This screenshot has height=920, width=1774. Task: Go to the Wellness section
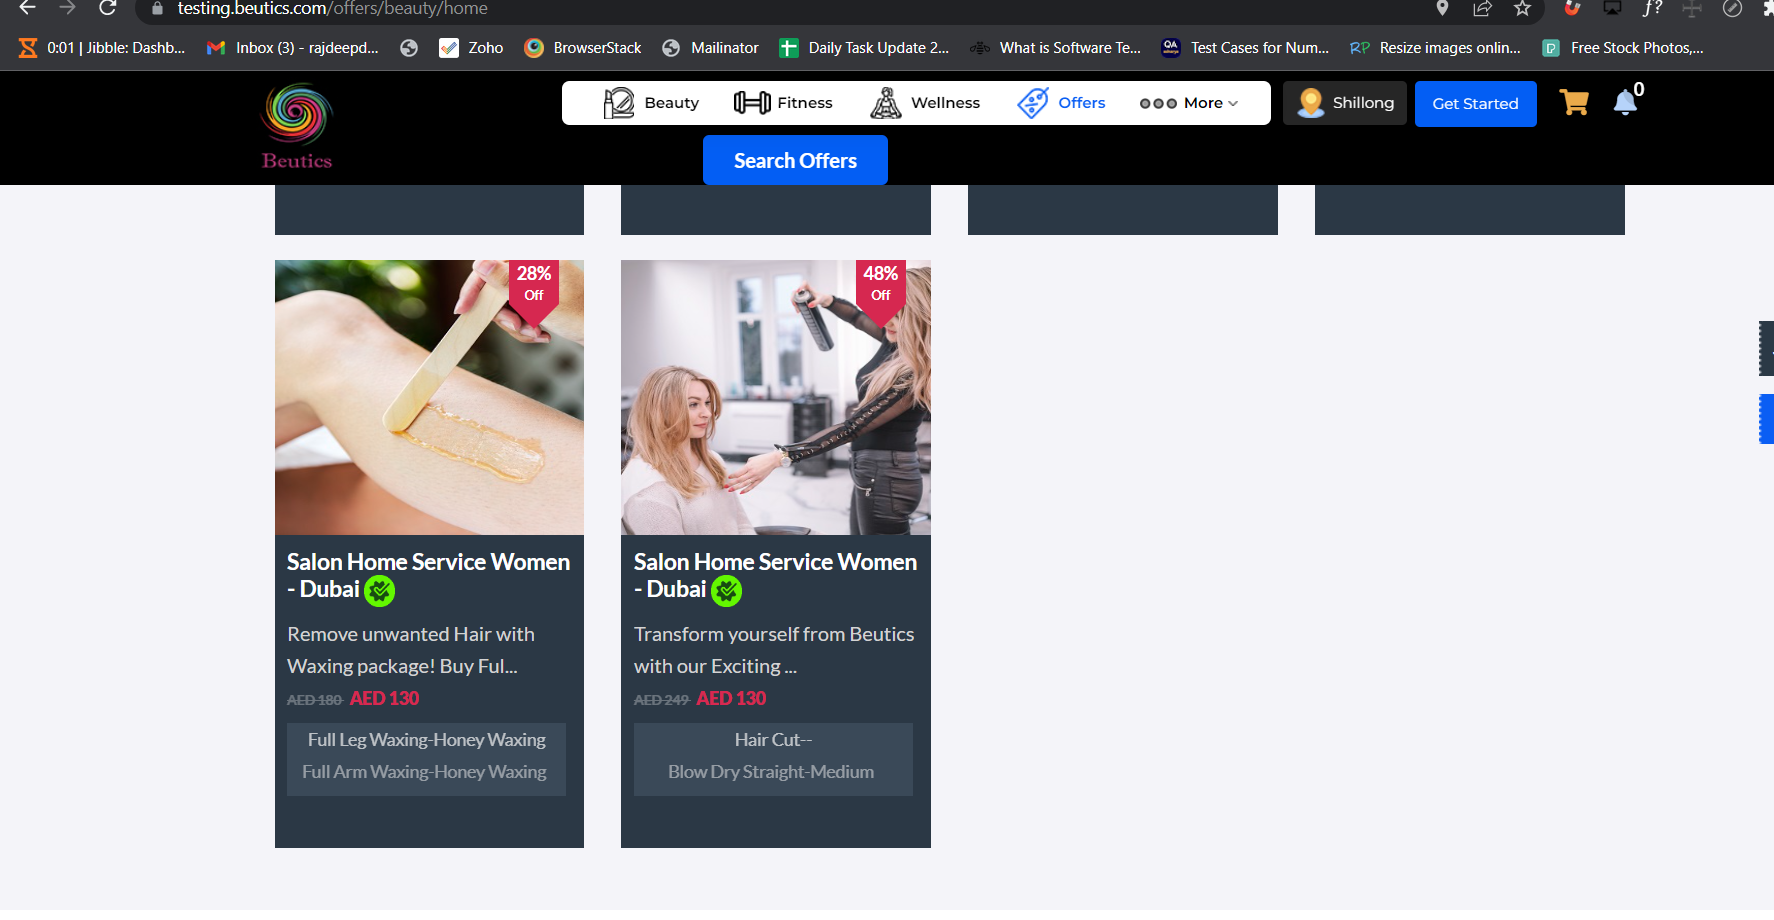pos(925,103)
